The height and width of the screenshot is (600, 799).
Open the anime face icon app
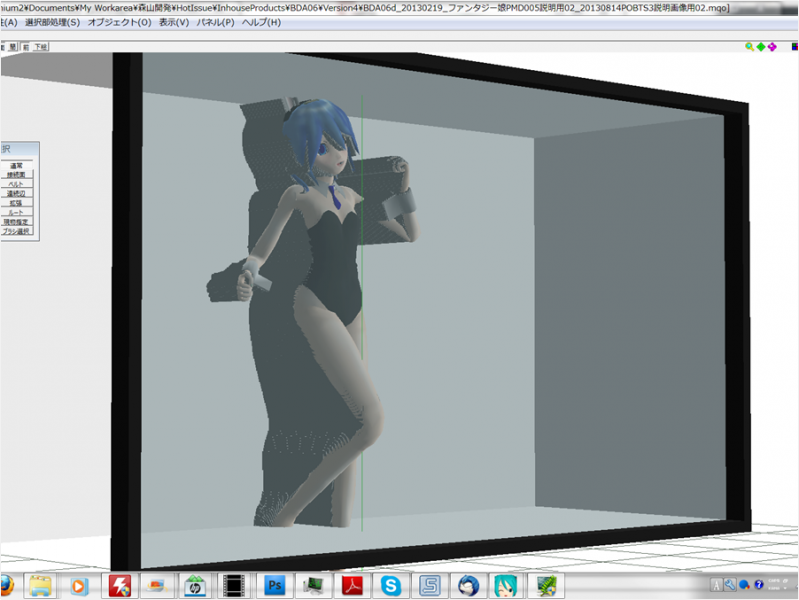pyautogui.click(x=505, y=586)
